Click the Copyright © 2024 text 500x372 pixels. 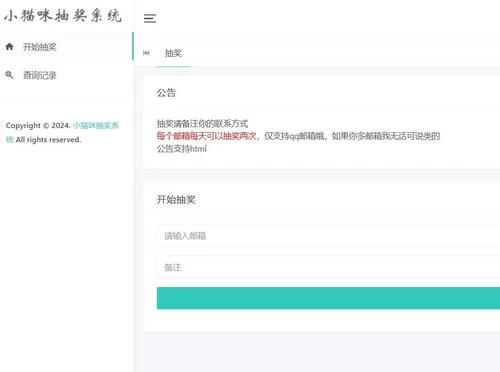click(x=38, y=126)
